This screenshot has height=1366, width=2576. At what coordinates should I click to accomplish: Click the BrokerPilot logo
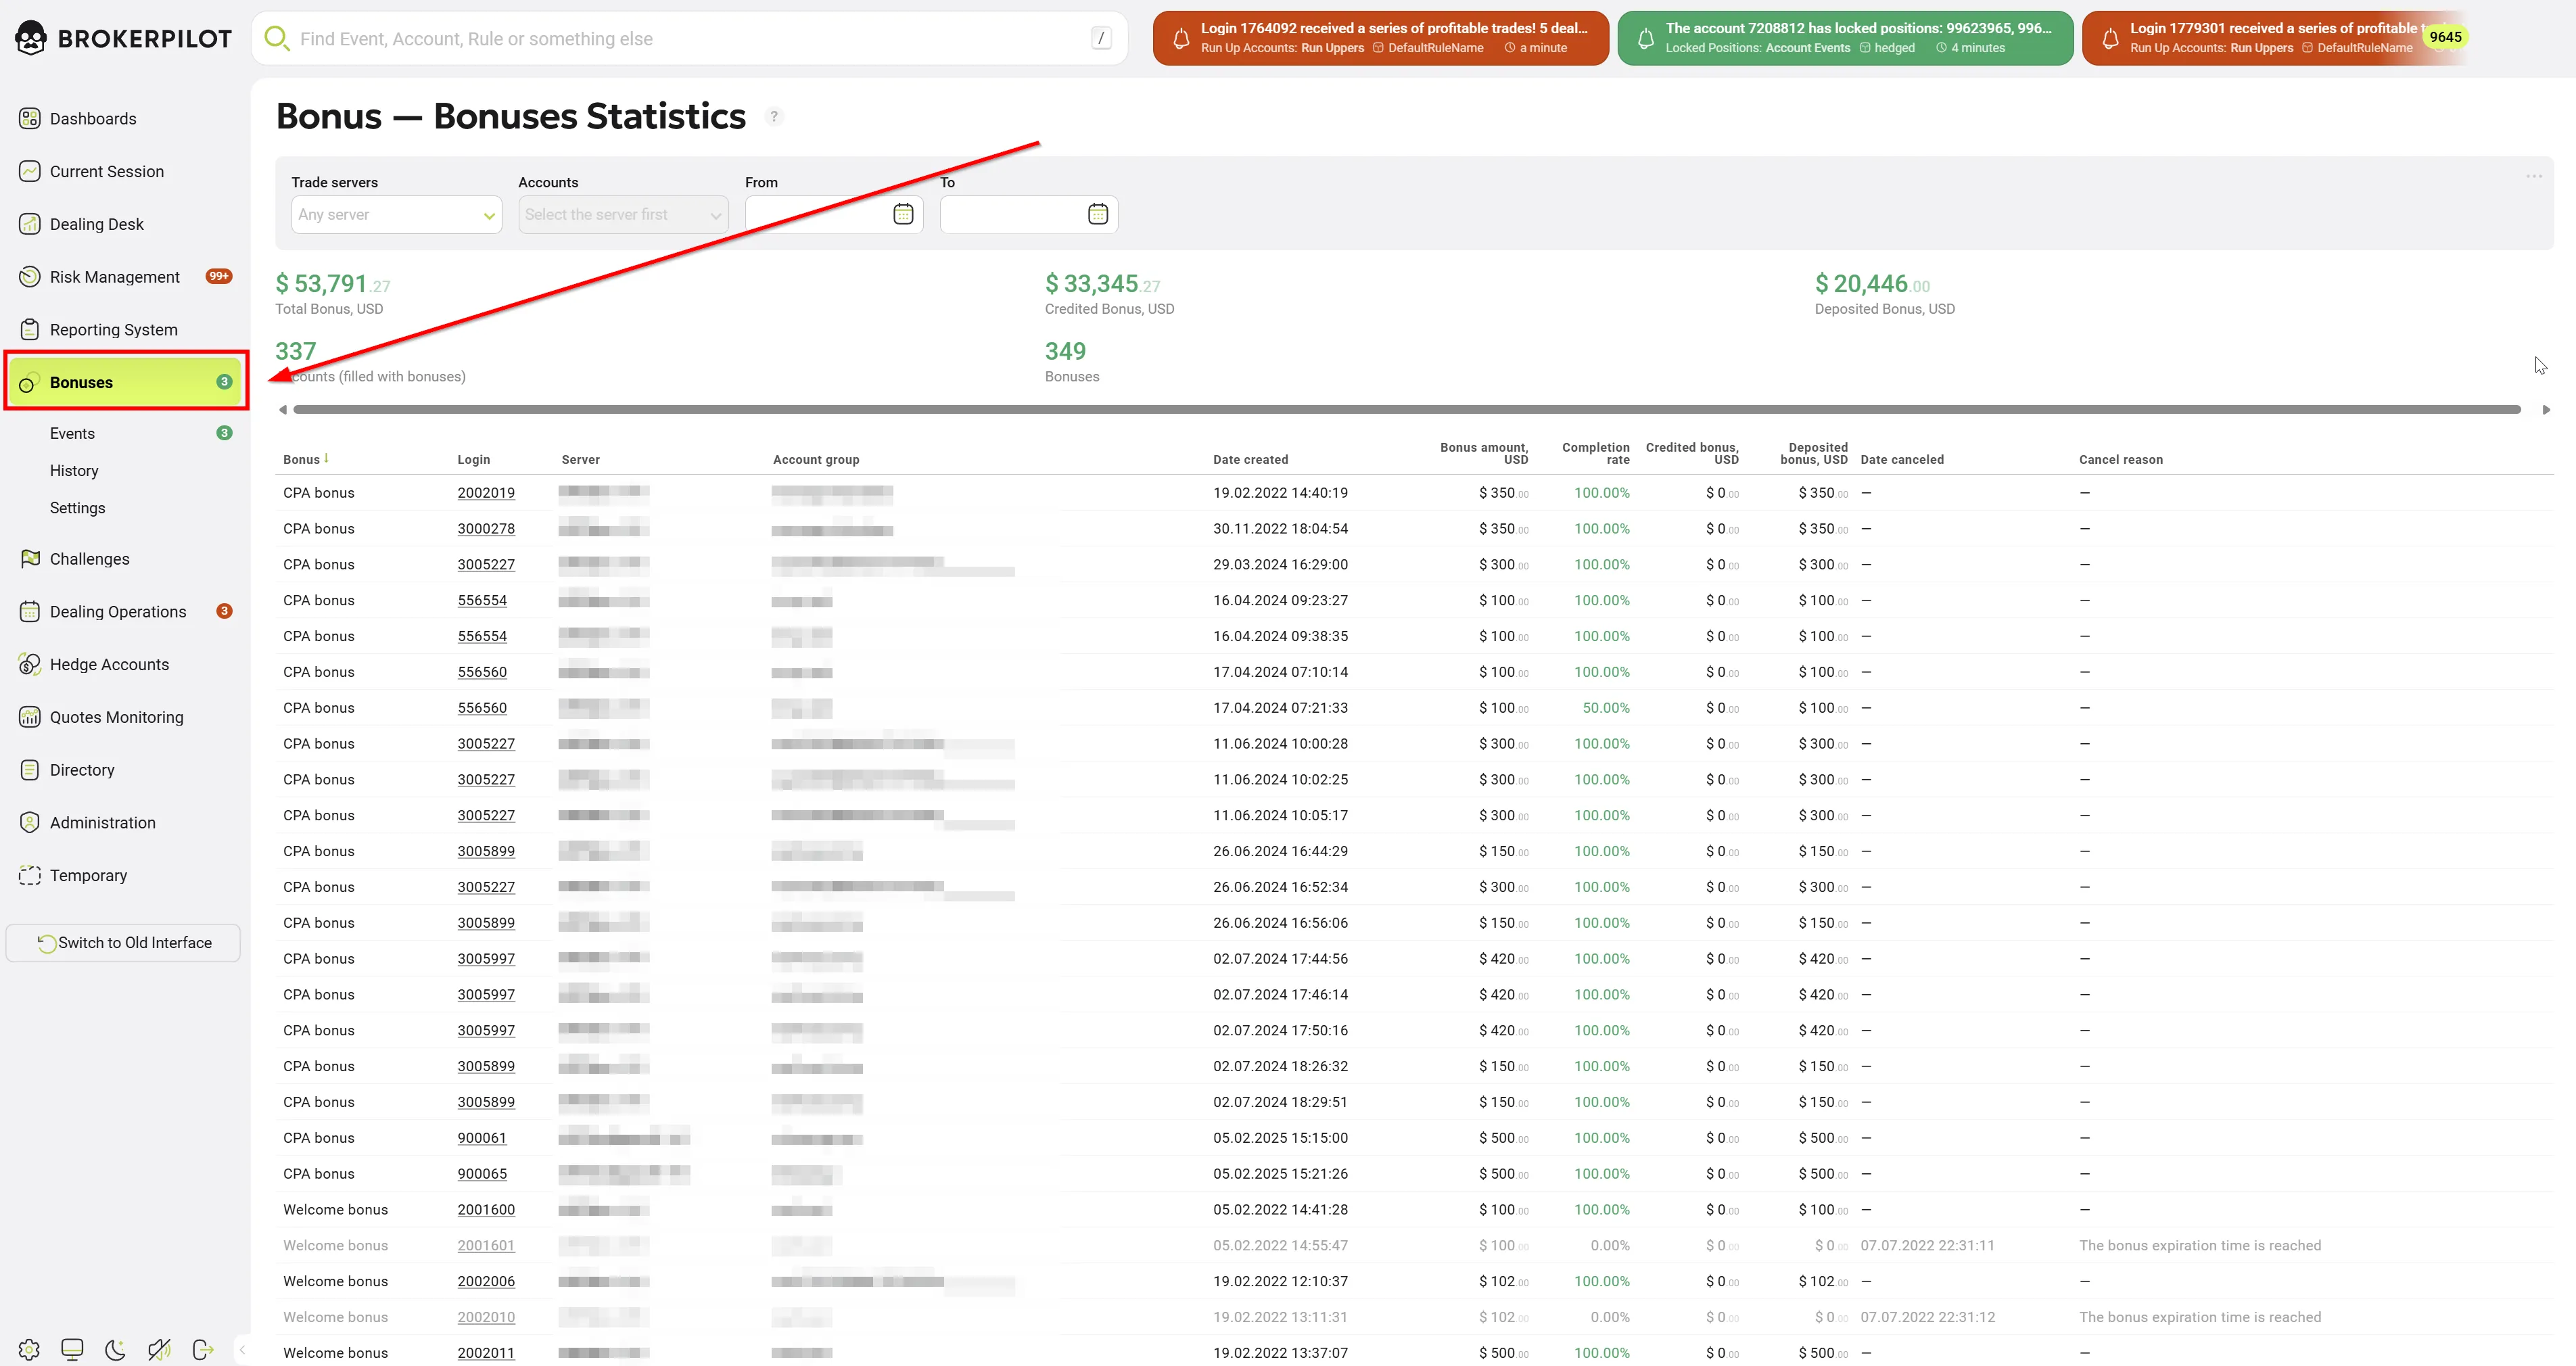(123, 39)
